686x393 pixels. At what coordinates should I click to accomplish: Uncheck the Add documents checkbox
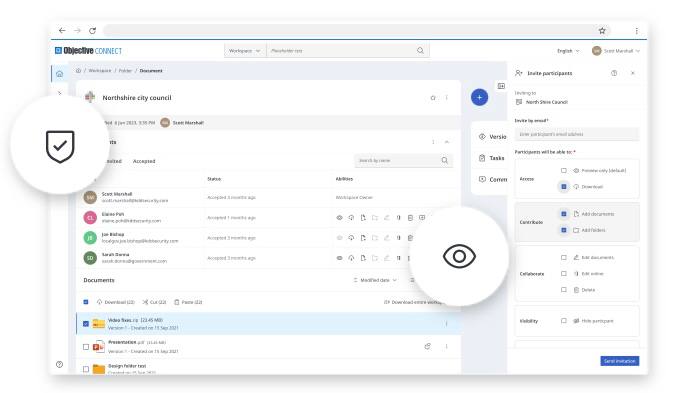564,214
